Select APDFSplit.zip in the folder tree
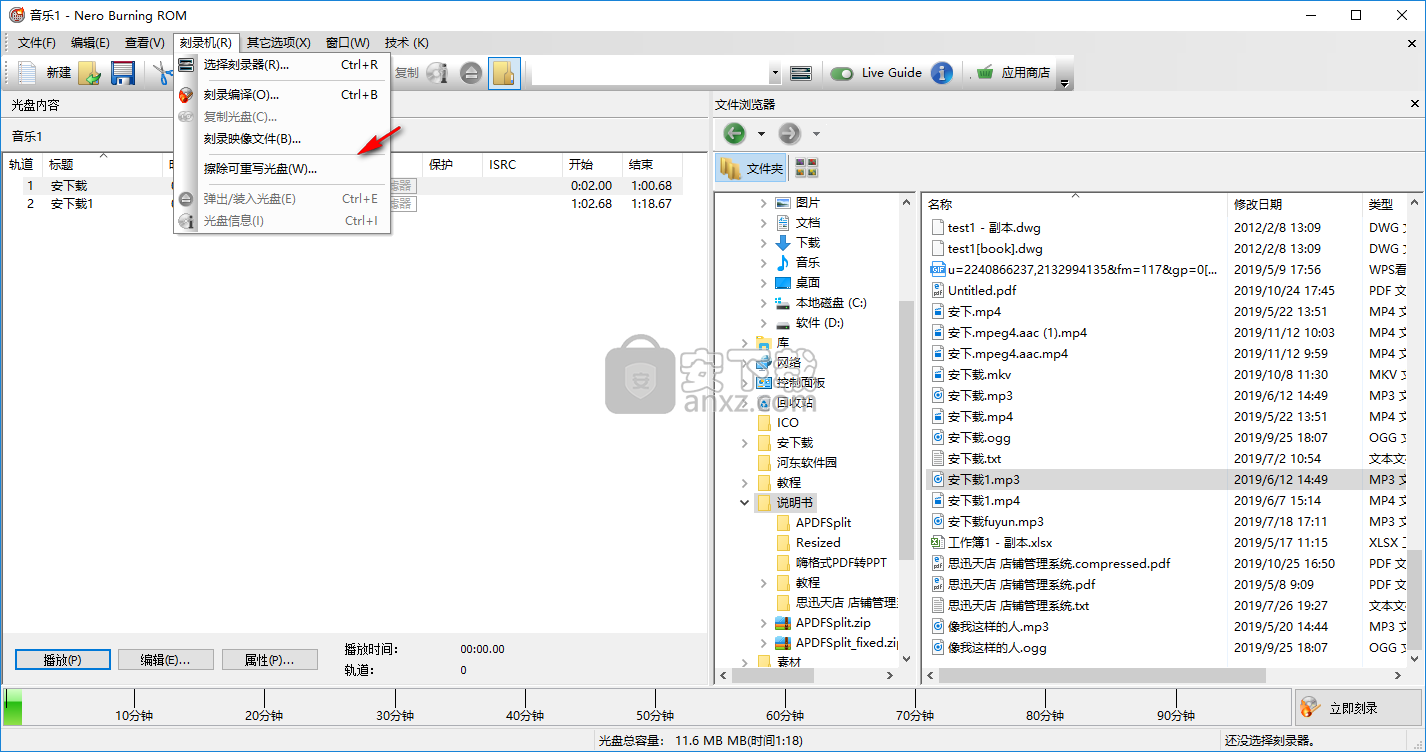This screenshot has height=752, width=1426. pos(823,622)
